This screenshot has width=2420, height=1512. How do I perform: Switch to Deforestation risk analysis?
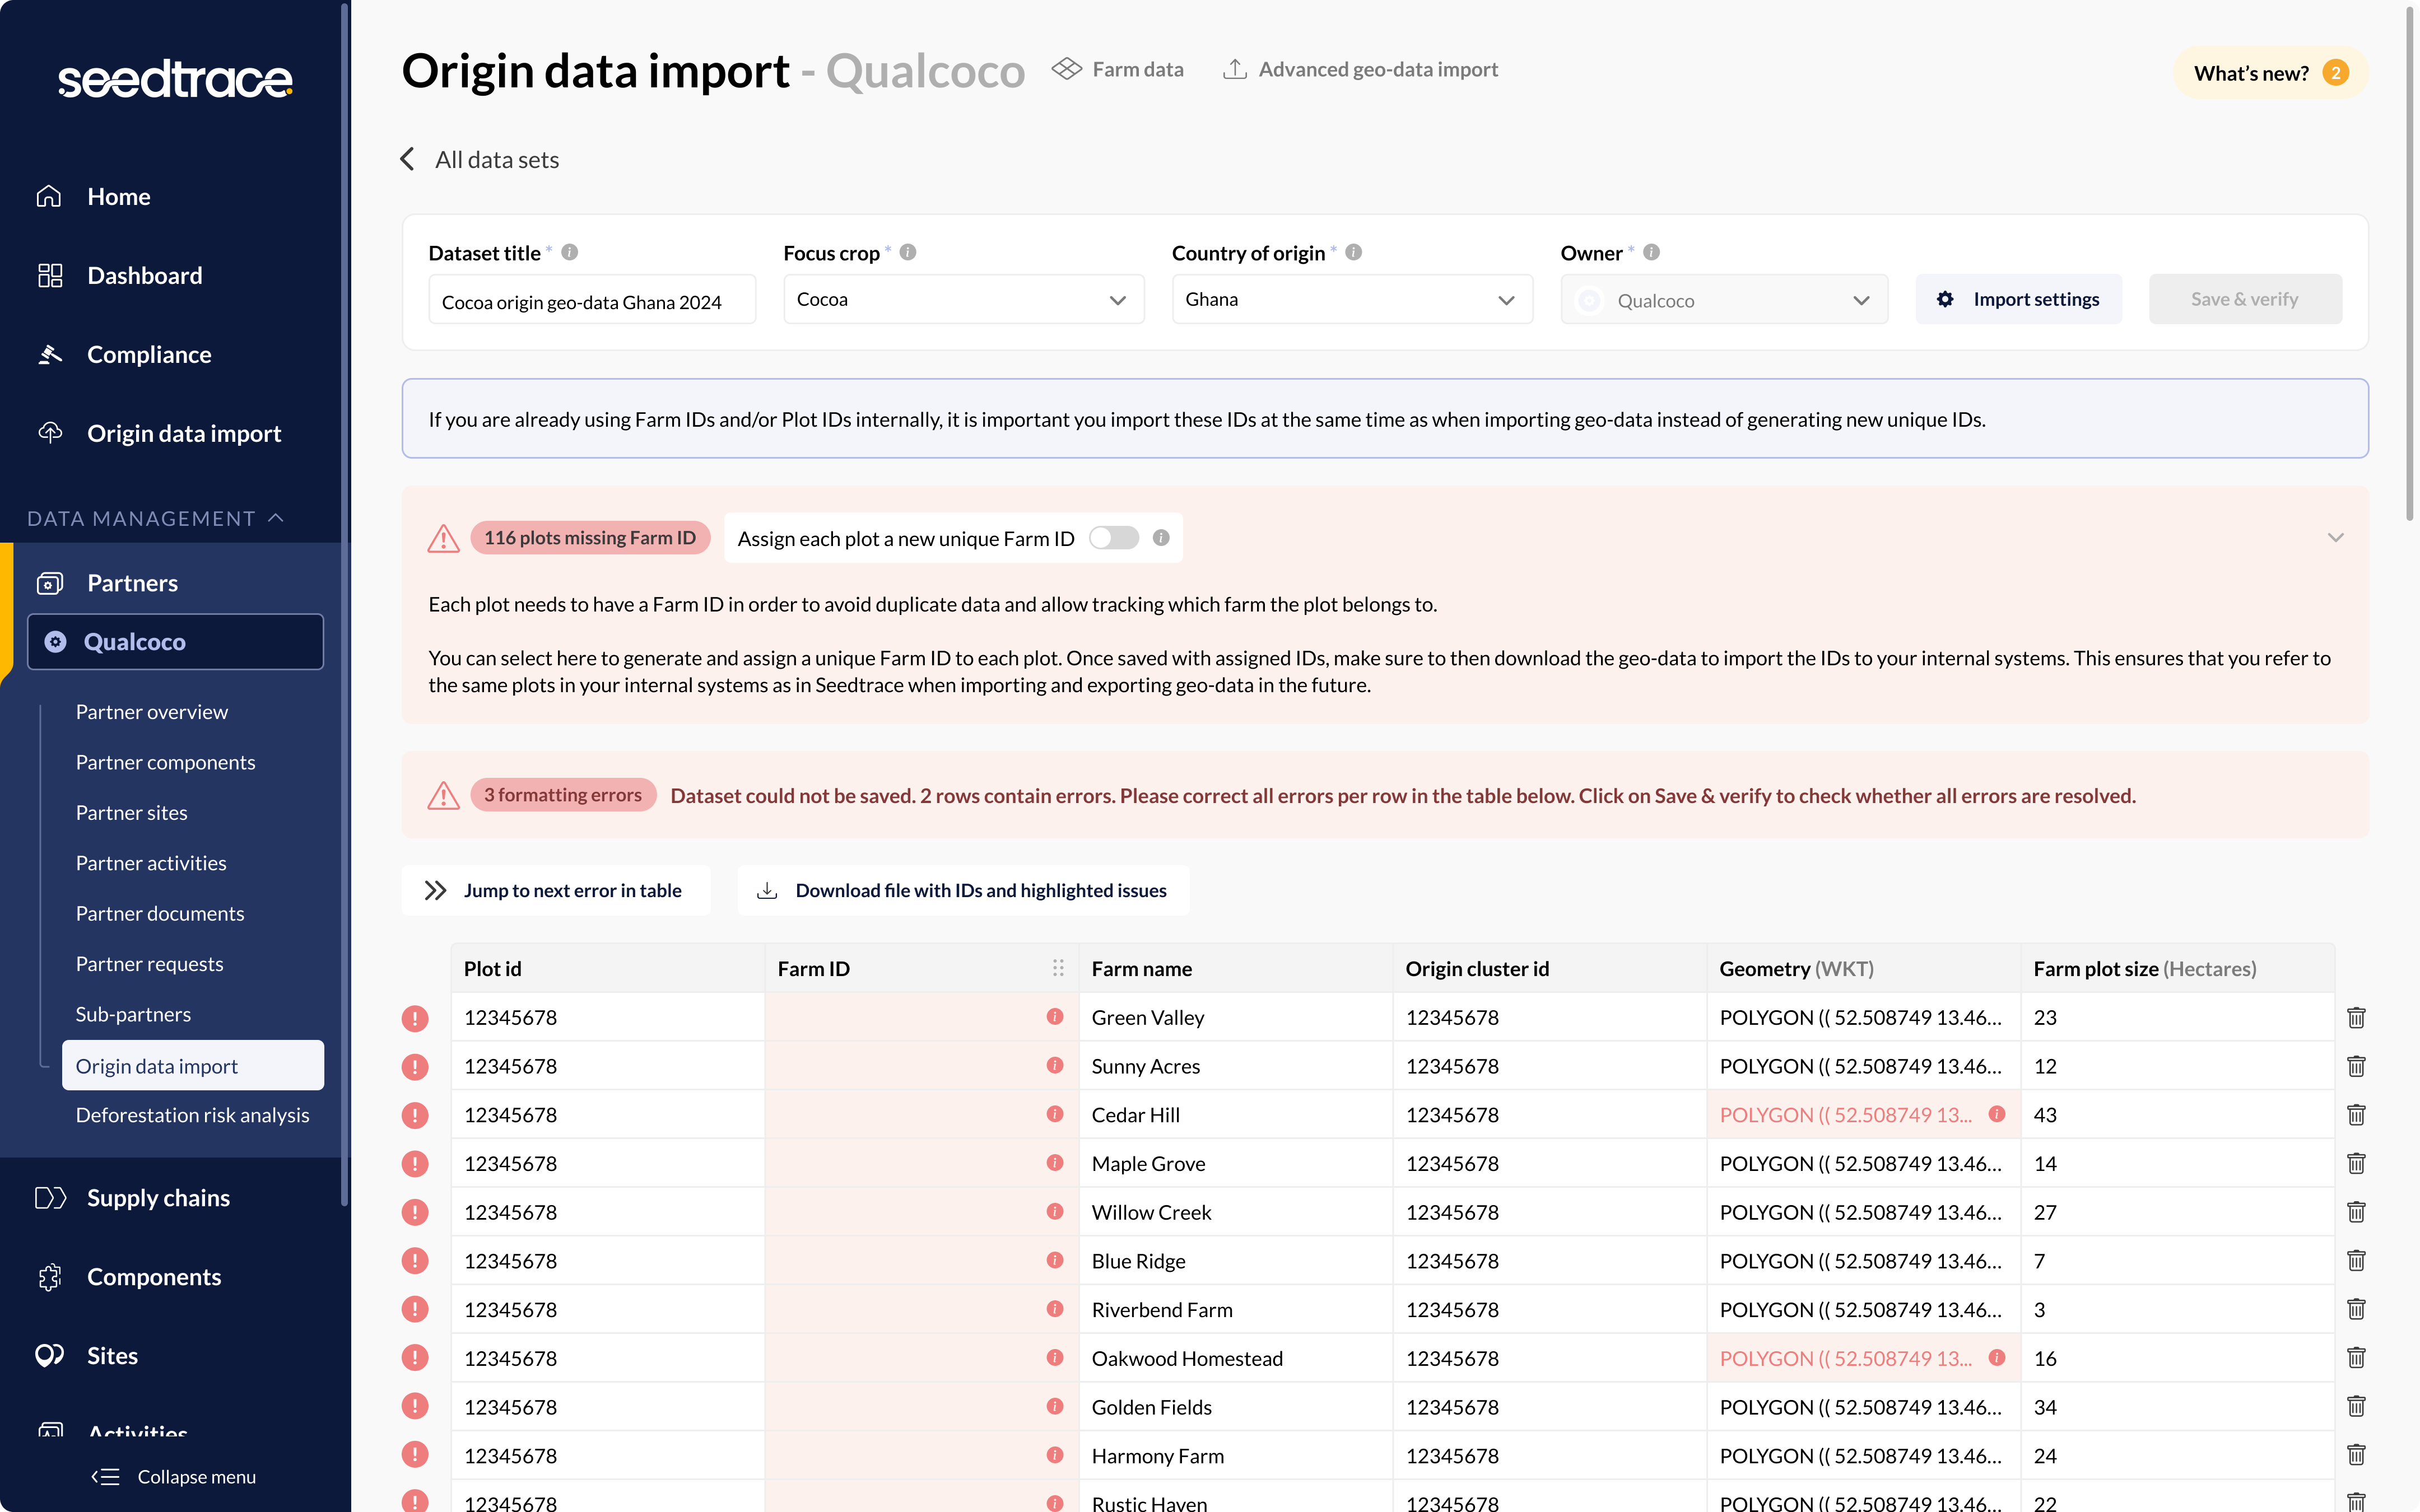coord(192,1114)
